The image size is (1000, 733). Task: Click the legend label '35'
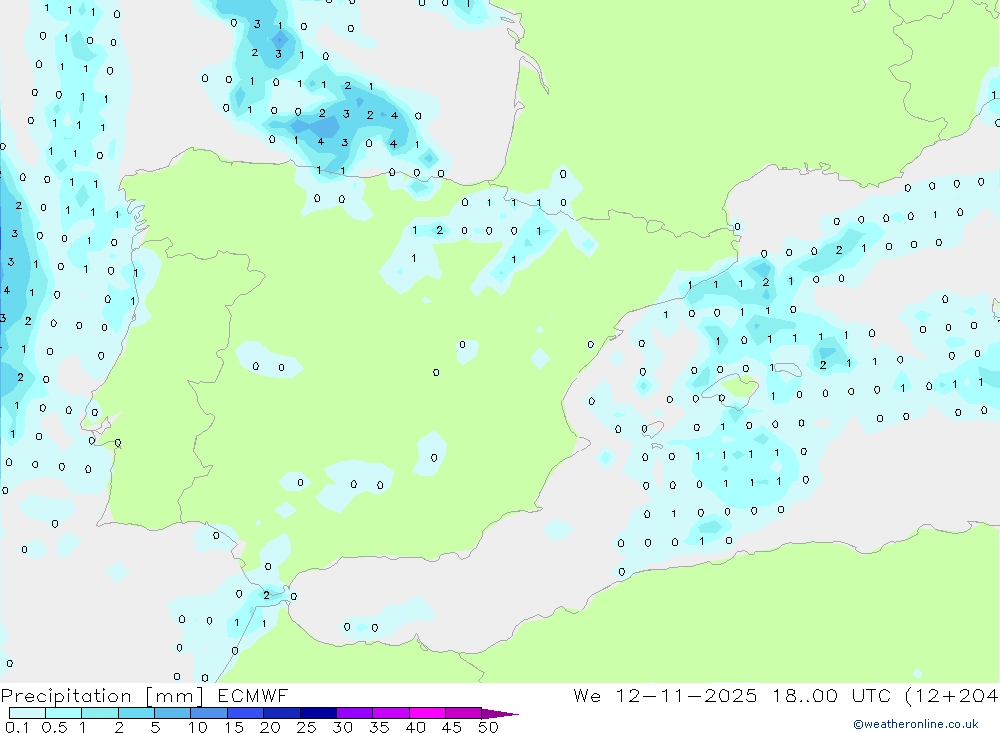coord(379,727)
